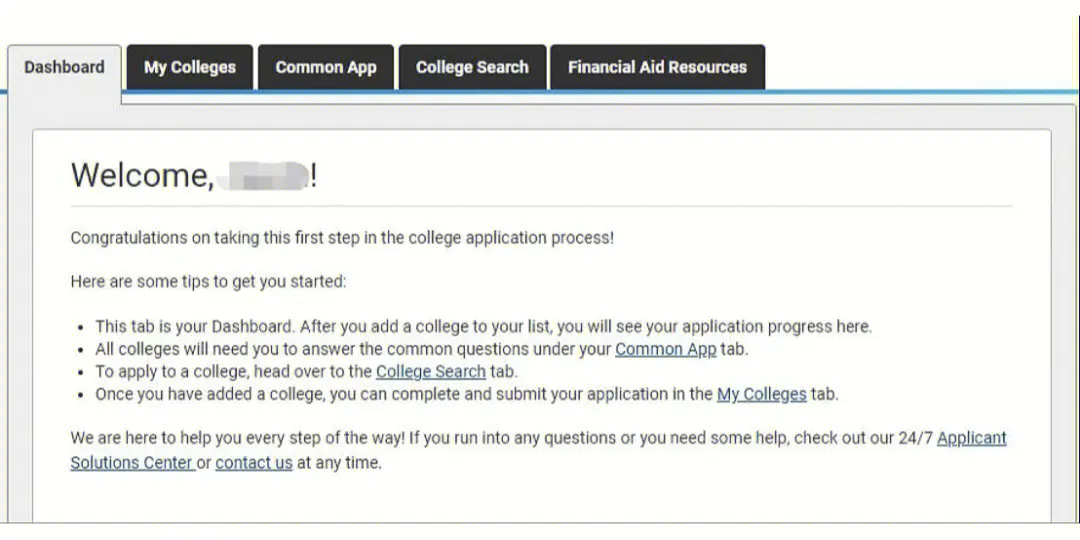Follow the My Colleges link in tips list
This screenshot has height=540, width=1080.
click(762, 395)
